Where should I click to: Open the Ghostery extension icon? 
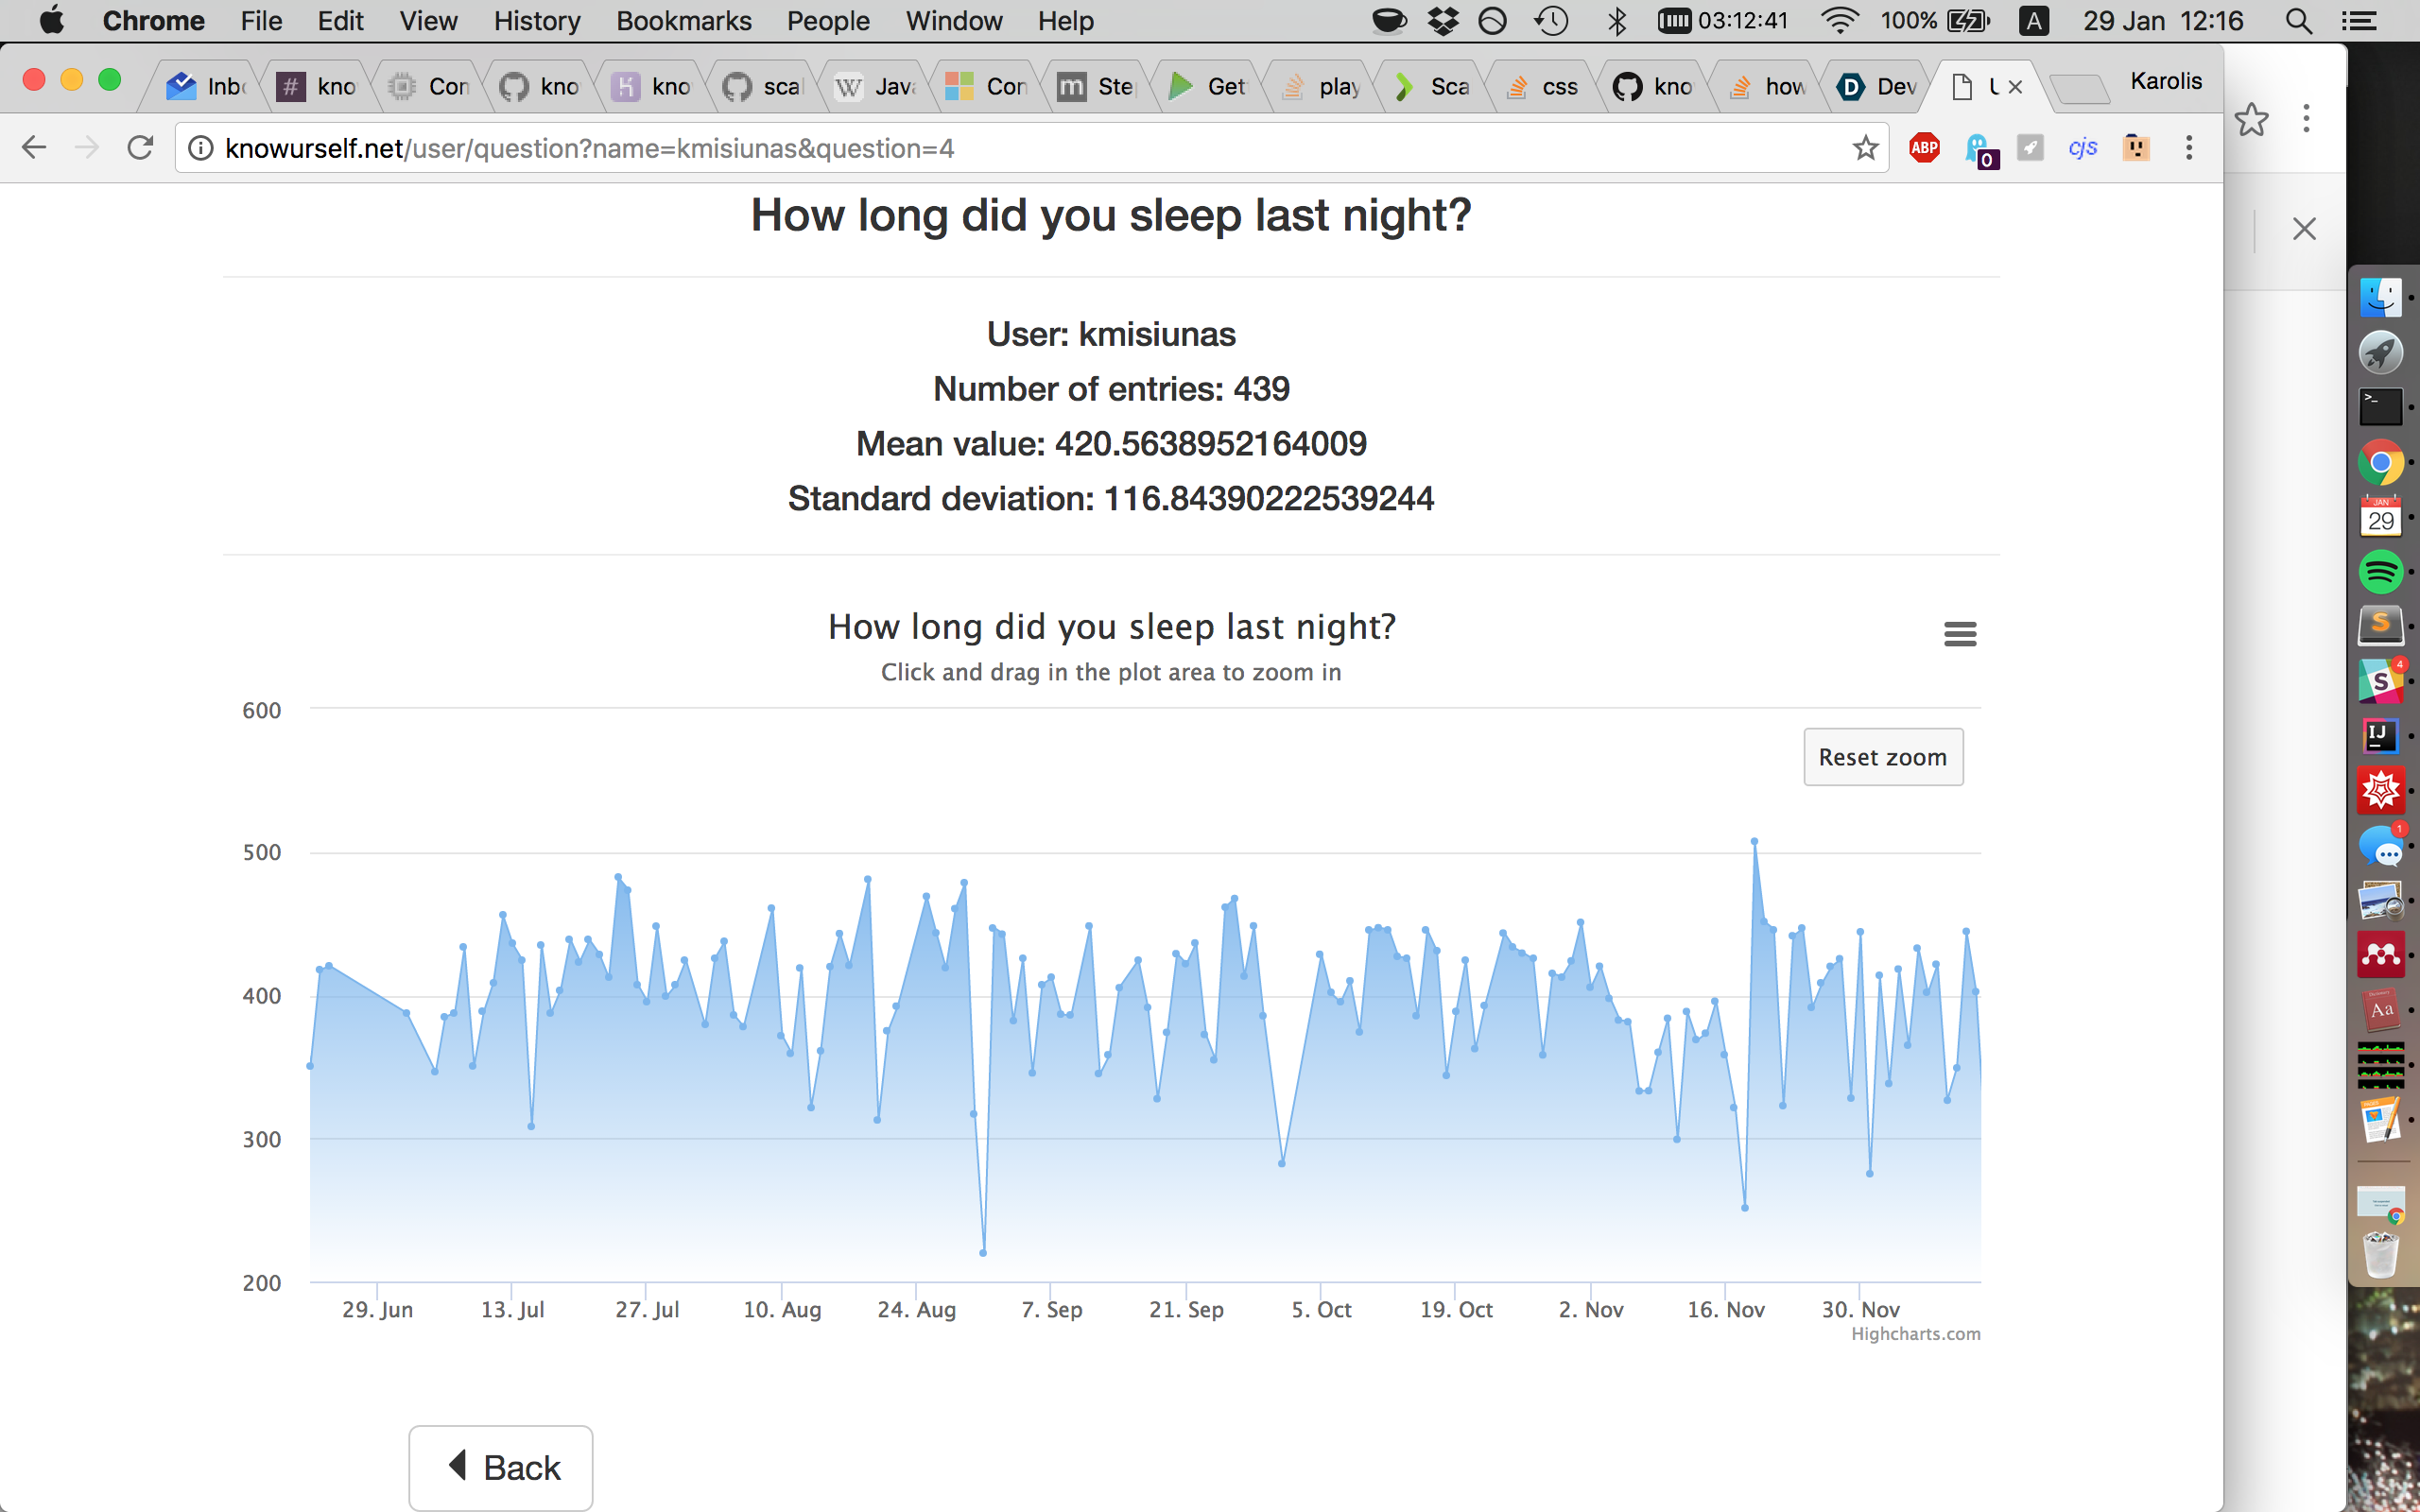(x=1978, y=150)
